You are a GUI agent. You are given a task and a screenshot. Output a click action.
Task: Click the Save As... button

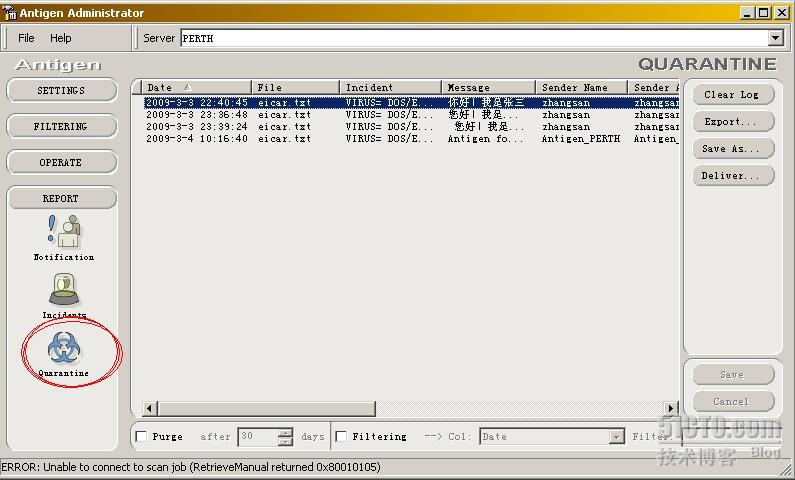coord(733,149)
